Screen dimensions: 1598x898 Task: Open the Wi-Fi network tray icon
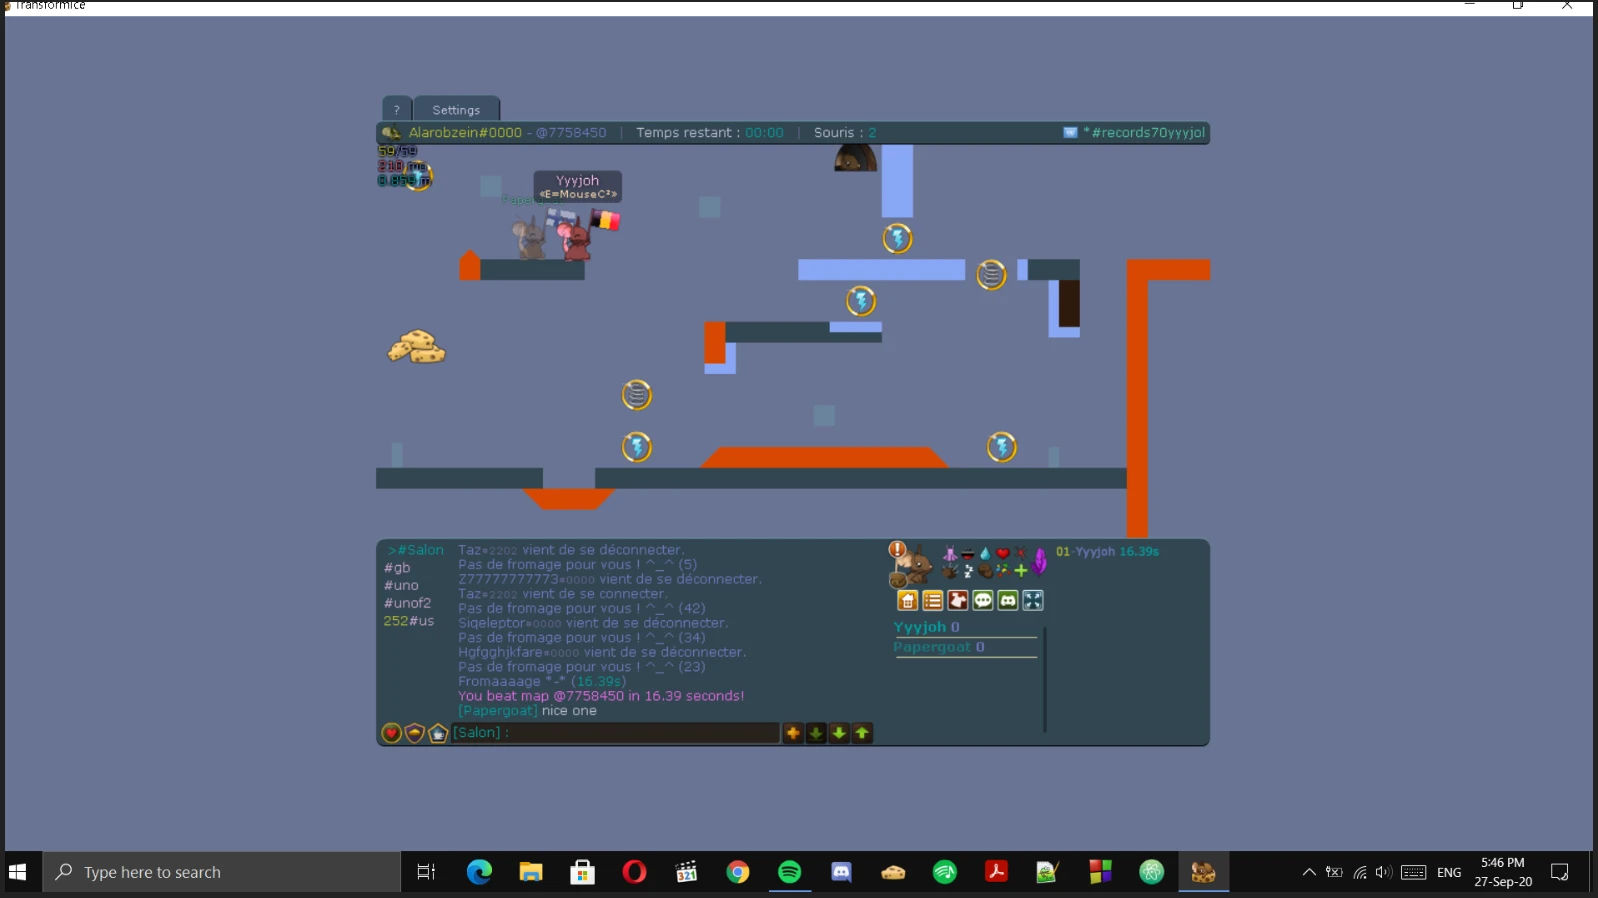click(1360, 872)
